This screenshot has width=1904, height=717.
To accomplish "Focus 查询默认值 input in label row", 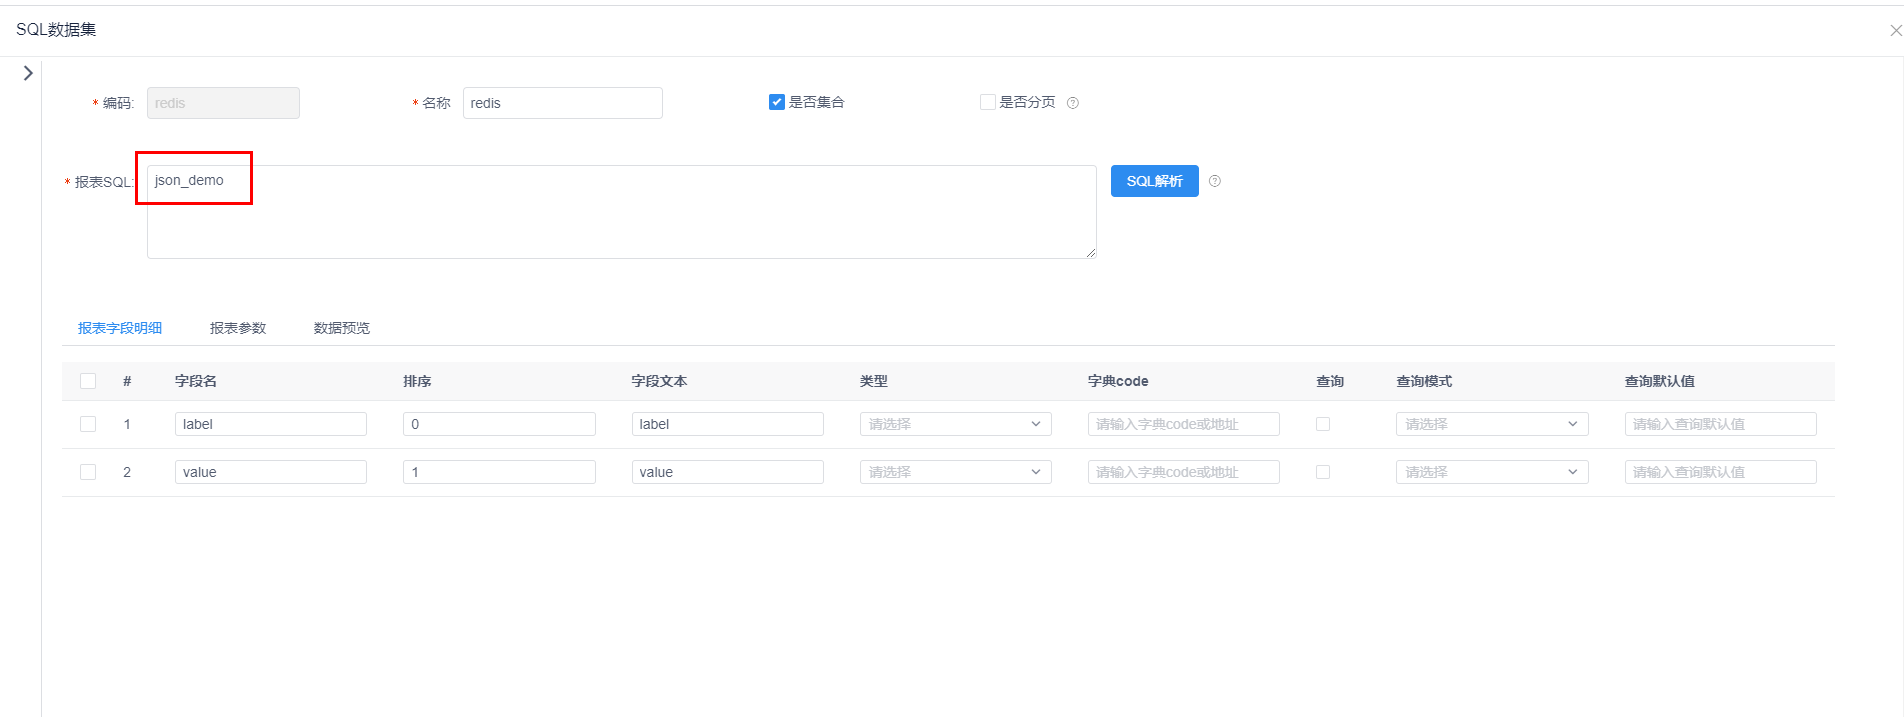I will click(1721, 424).
